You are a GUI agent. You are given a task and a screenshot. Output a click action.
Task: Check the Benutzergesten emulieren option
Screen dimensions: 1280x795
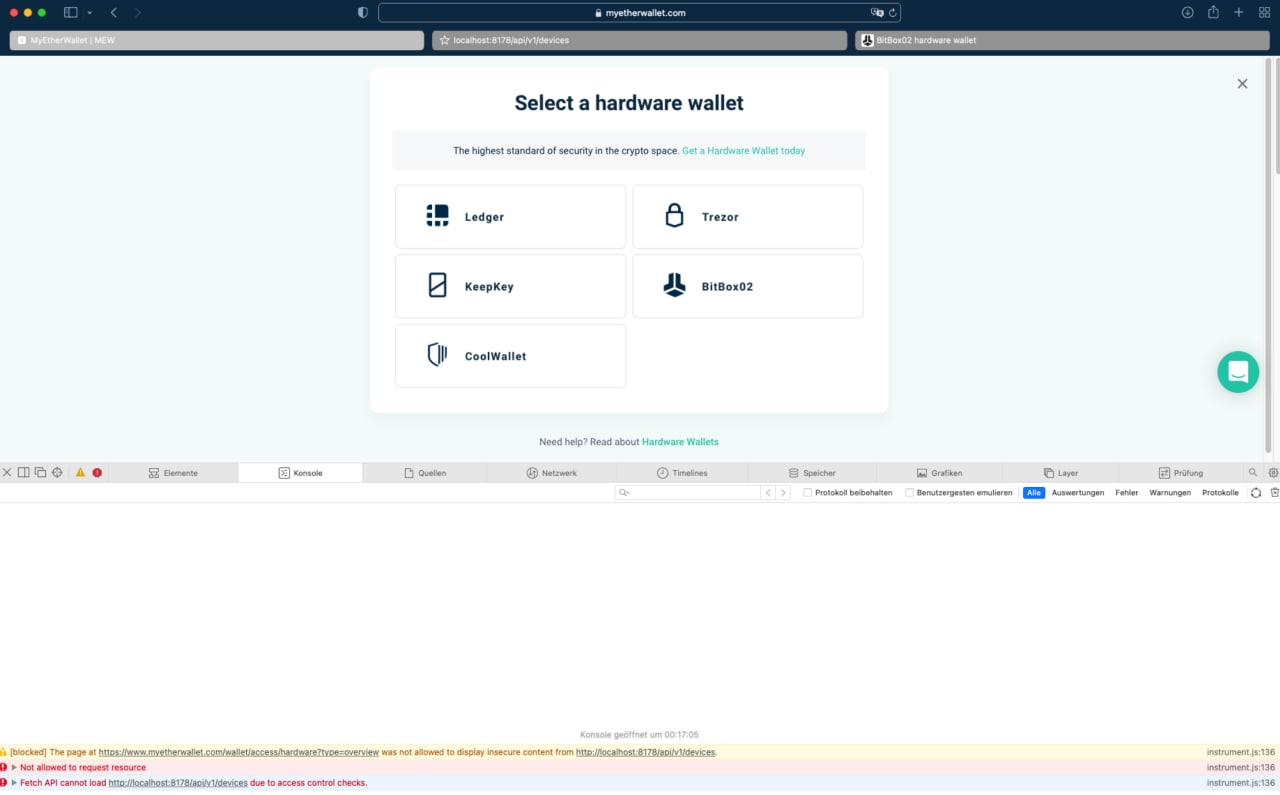point(909,492)
